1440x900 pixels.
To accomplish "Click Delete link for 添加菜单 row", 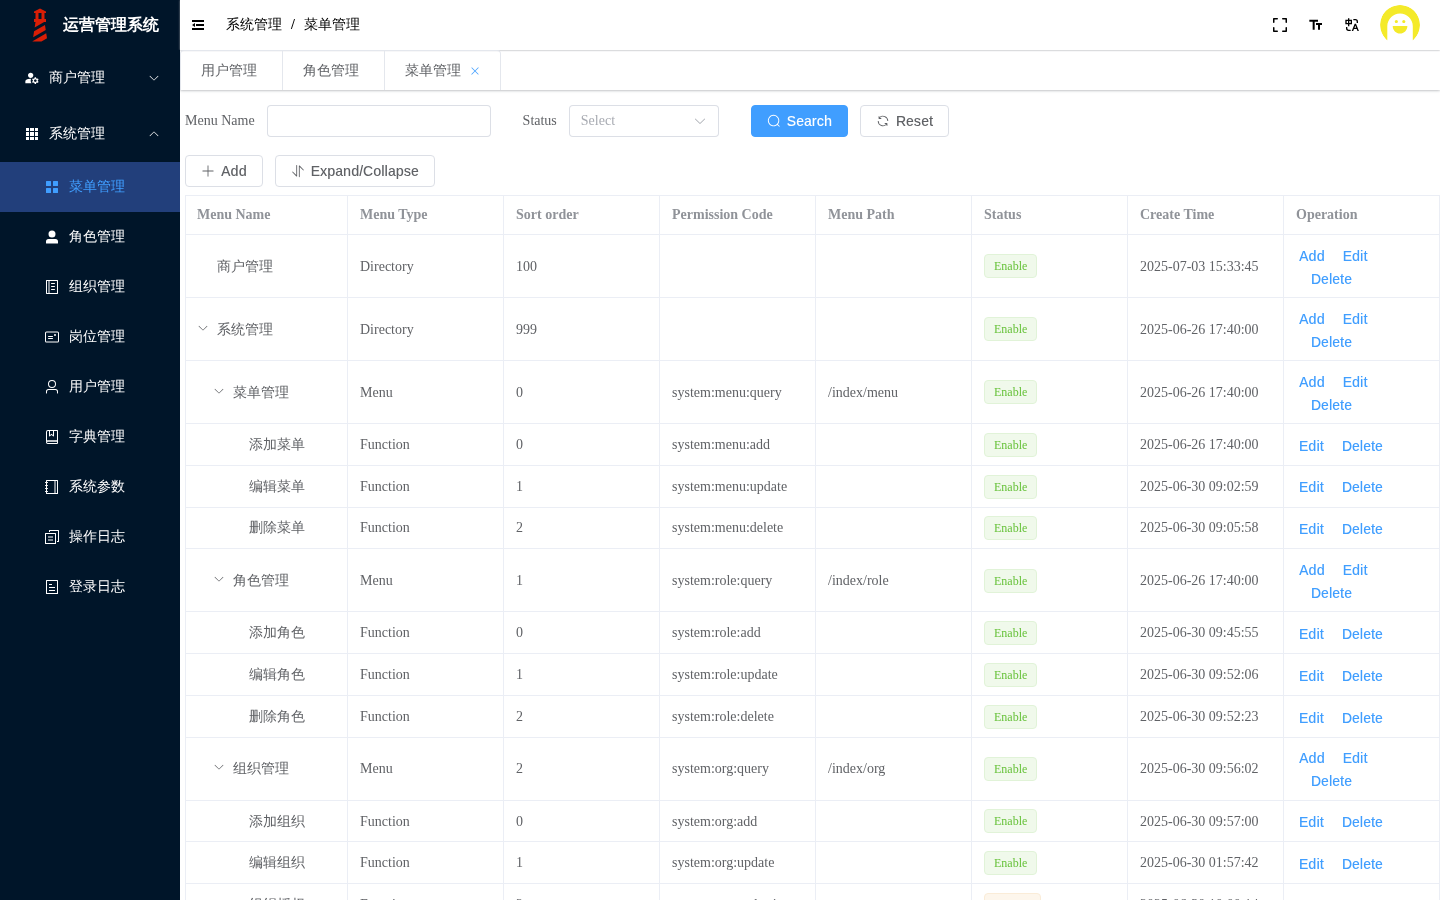I will coord(1362,446).
